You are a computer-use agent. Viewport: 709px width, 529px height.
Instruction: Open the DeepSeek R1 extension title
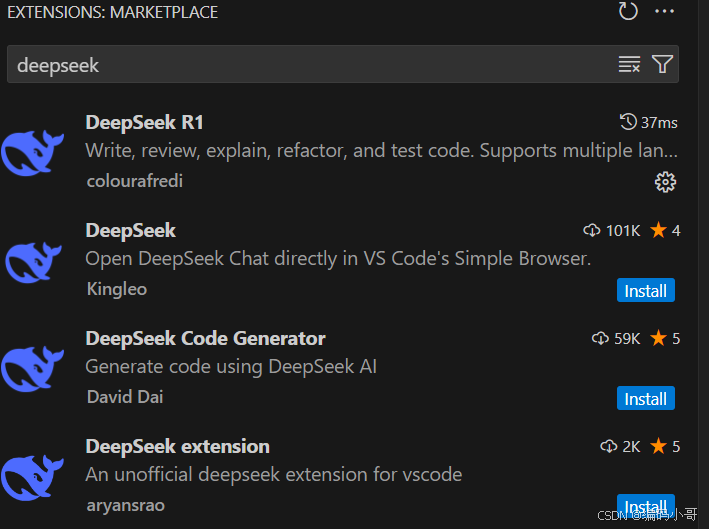pyautogui.click(x=145, y=123)
